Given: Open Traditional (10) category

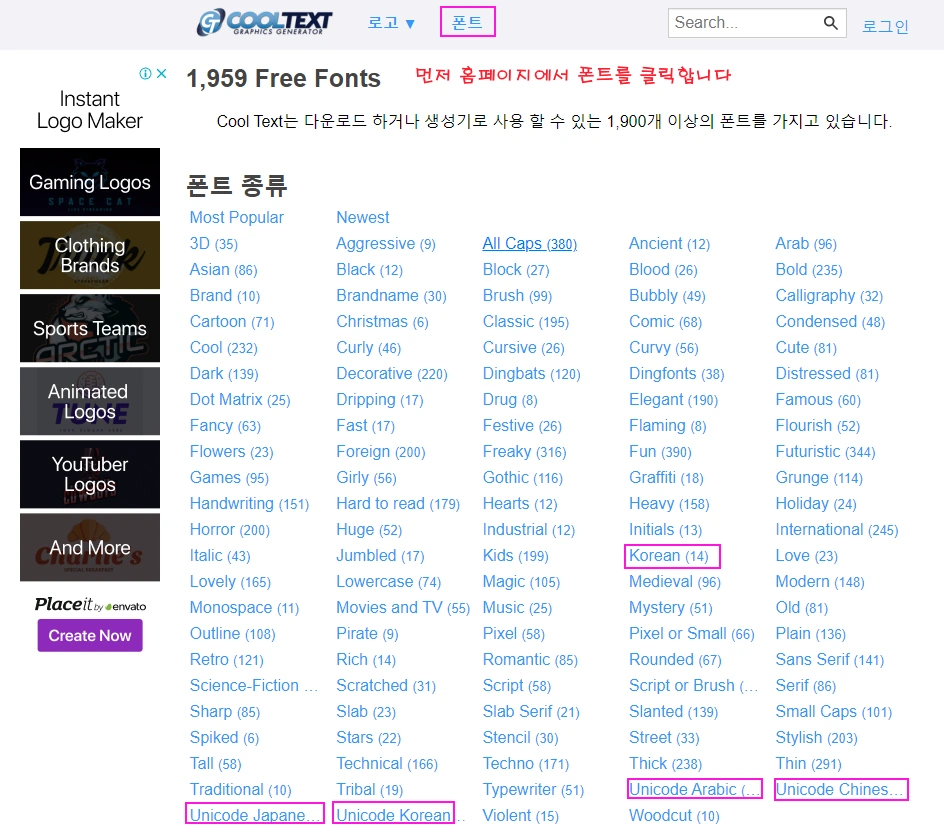Looking at the screenshot, I should click(x=240, y=790).
